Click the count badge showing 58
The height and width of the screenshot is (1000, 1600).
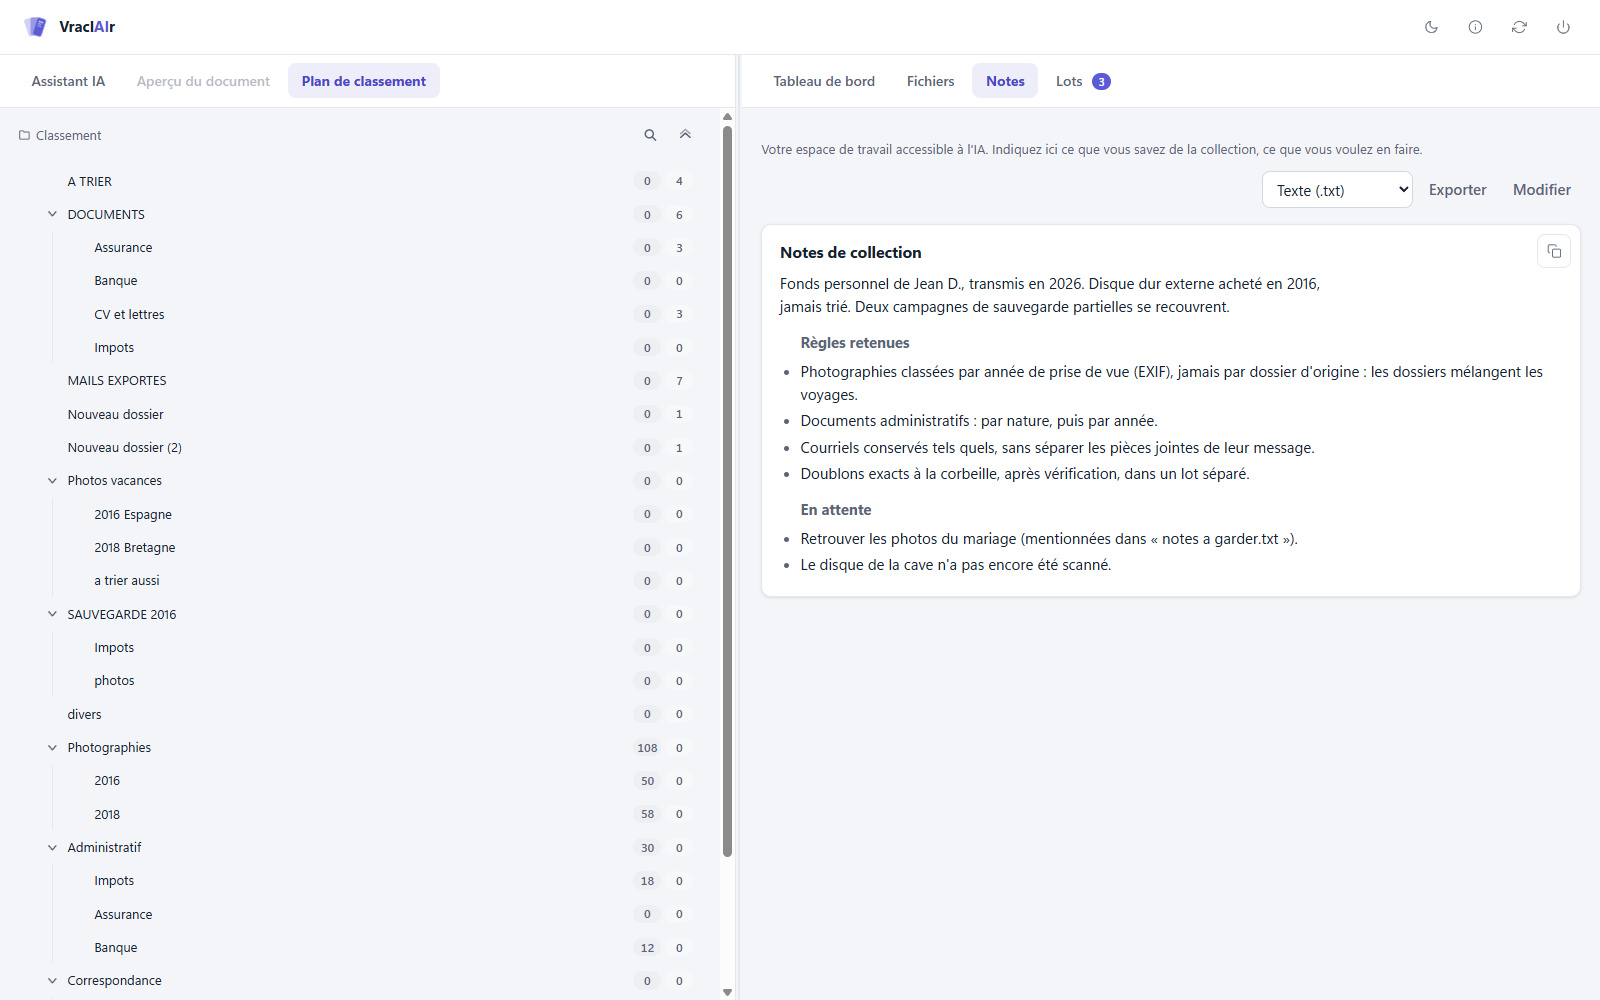(647, 814)
